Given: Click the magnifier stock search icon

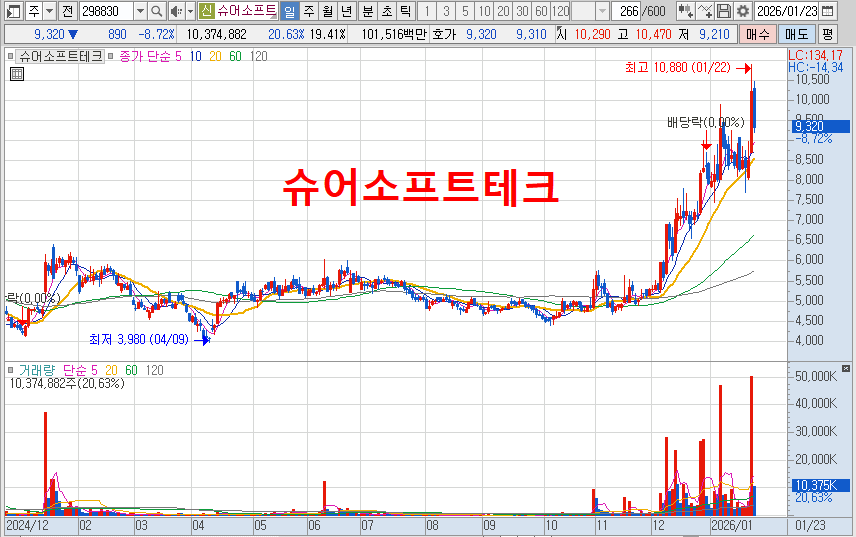Looking at the screenshot, I should tap(157, 11).
